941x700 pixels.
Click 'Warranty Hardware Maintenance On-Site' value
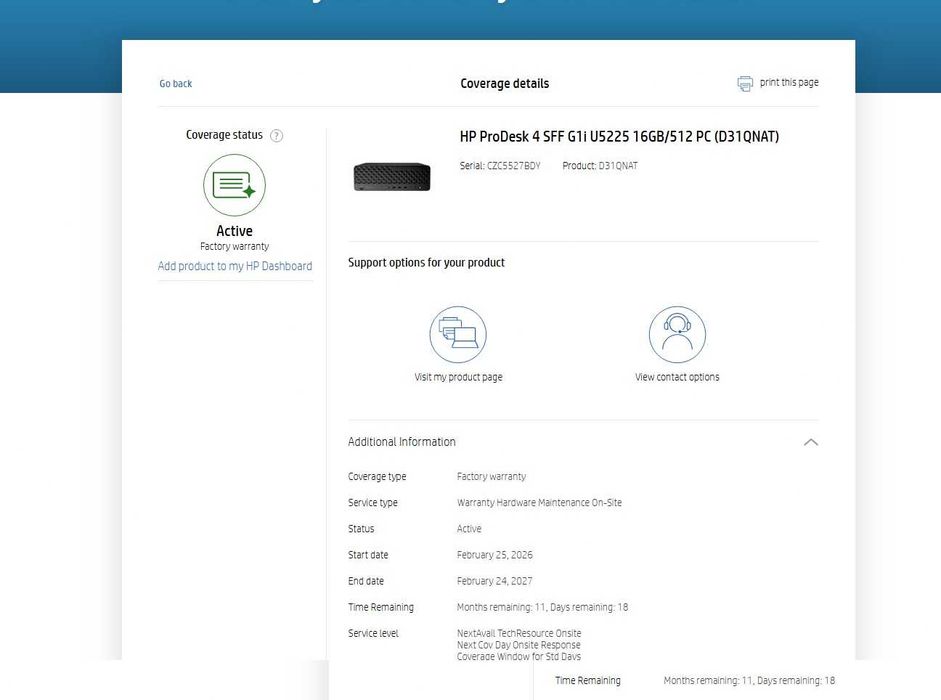(x=539, y=502)
